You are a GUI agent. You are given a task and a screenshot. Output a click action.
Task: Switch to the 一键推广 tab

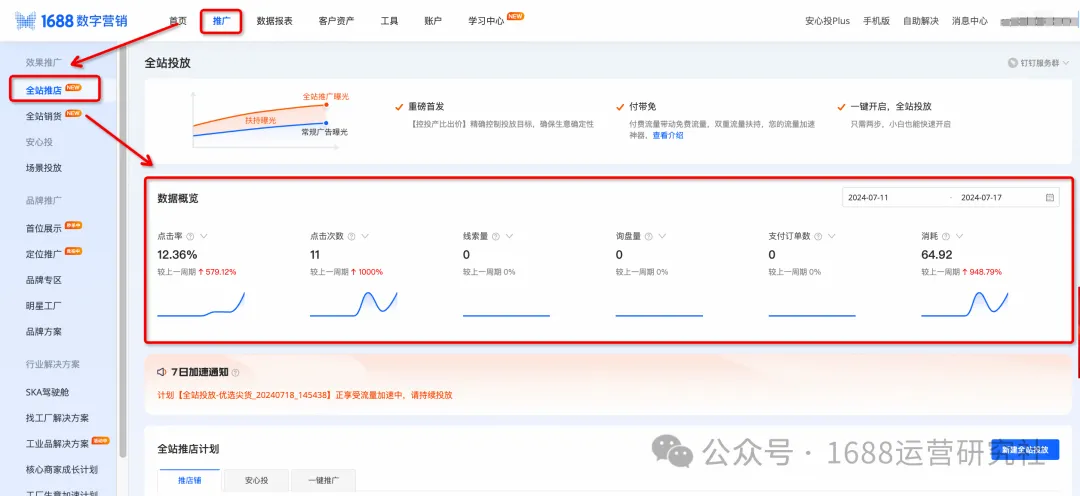pyautogui.click(x=323, y=480)
